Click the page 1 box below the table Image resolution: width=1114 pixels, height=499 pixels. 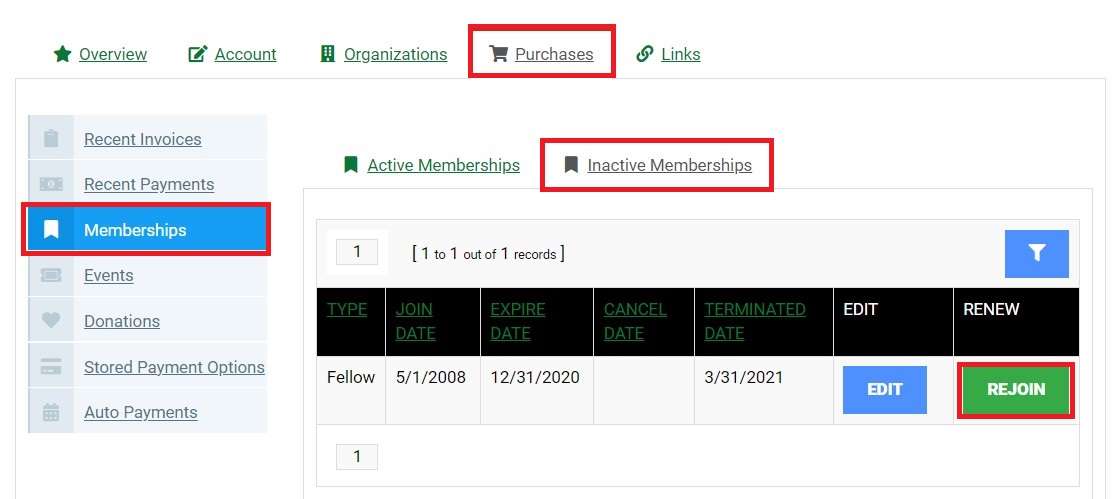click(357, 456)
